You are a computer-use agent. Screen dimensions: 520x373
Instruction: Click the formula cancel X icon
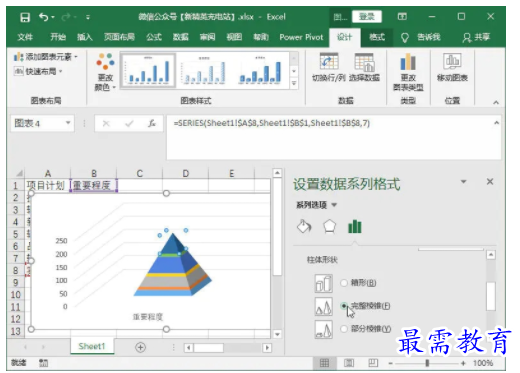coord(106,124)
